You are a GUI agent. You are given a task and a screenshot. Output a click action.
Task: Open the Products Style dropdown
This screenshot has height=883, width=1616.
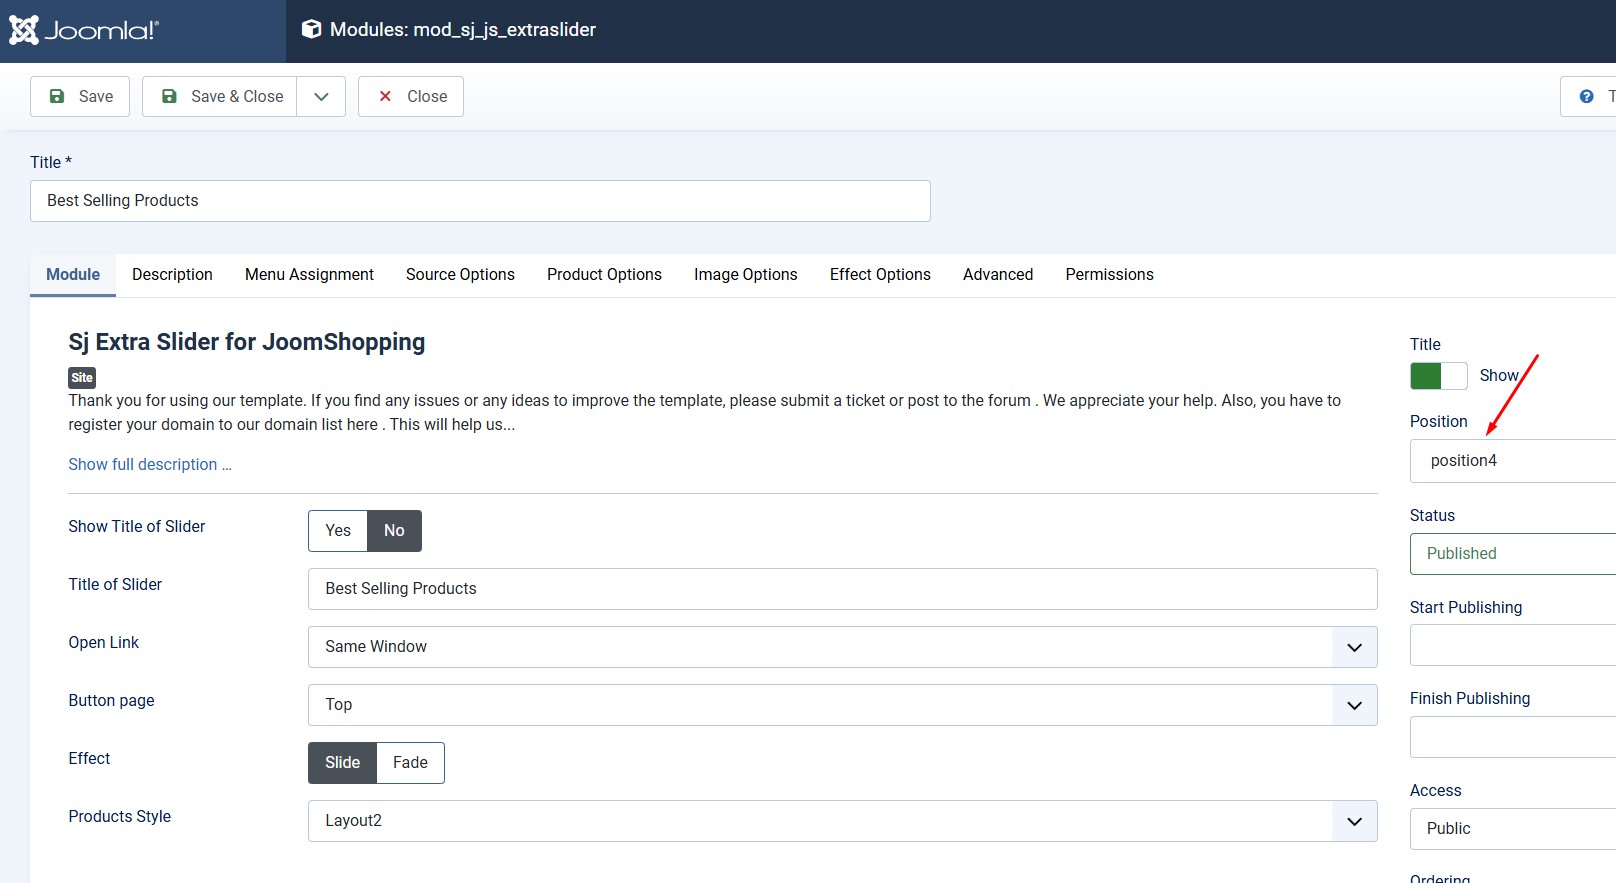(842, 821)
